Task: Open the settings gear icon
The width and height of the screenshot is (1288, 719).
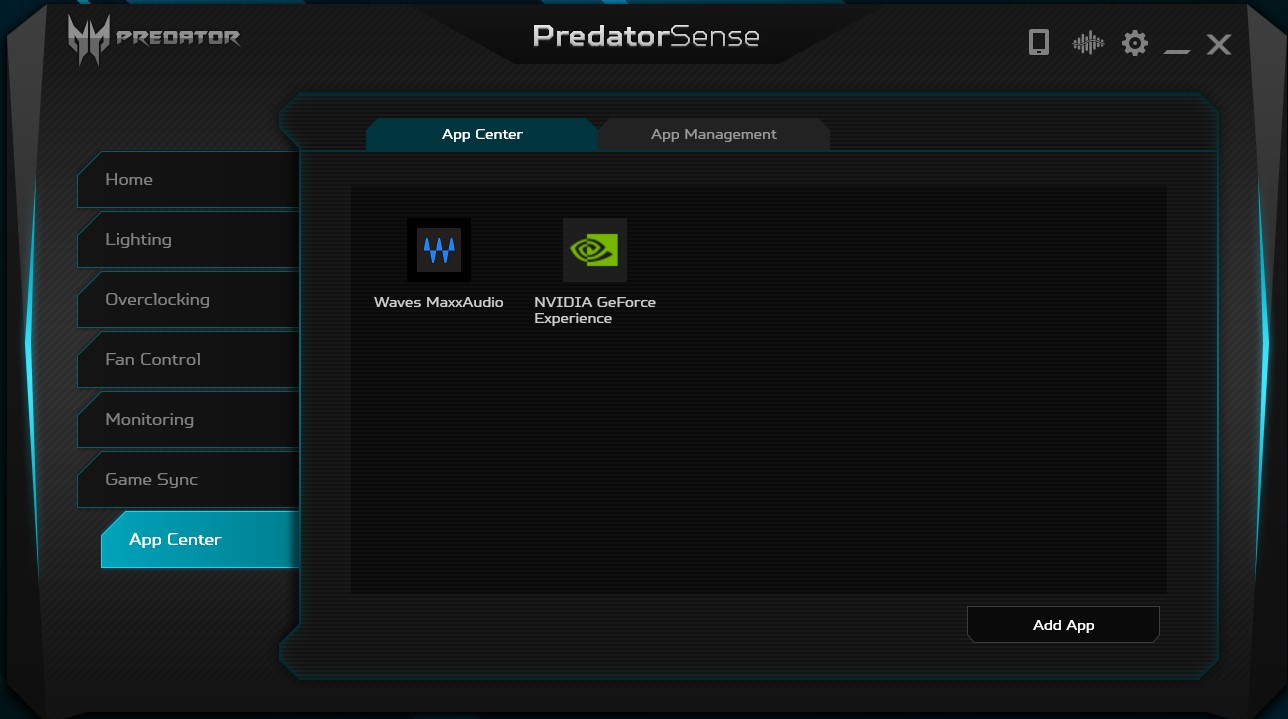Action: point(1135,43)
